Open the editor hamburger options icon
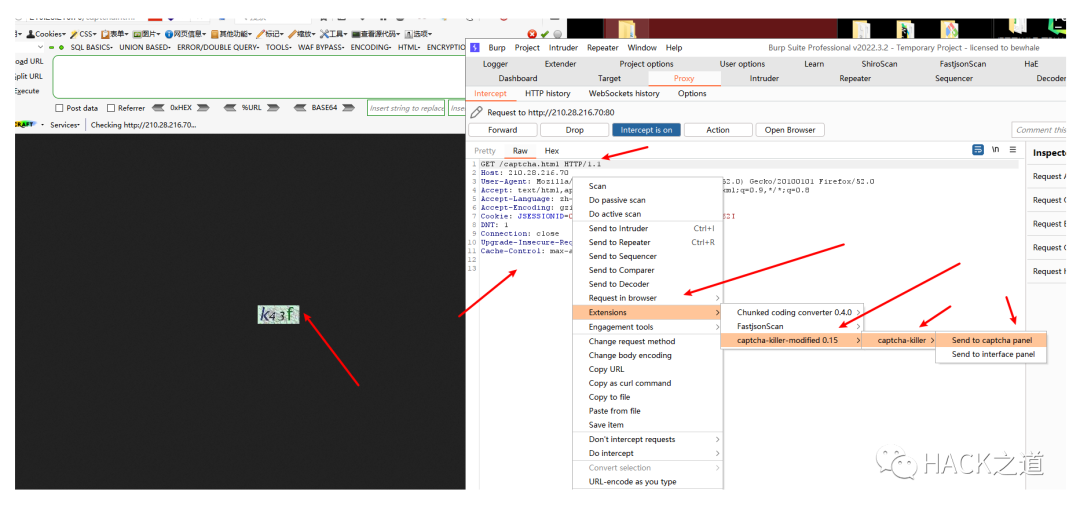This screenshot has width=1080, height=511. point(1012,150)
